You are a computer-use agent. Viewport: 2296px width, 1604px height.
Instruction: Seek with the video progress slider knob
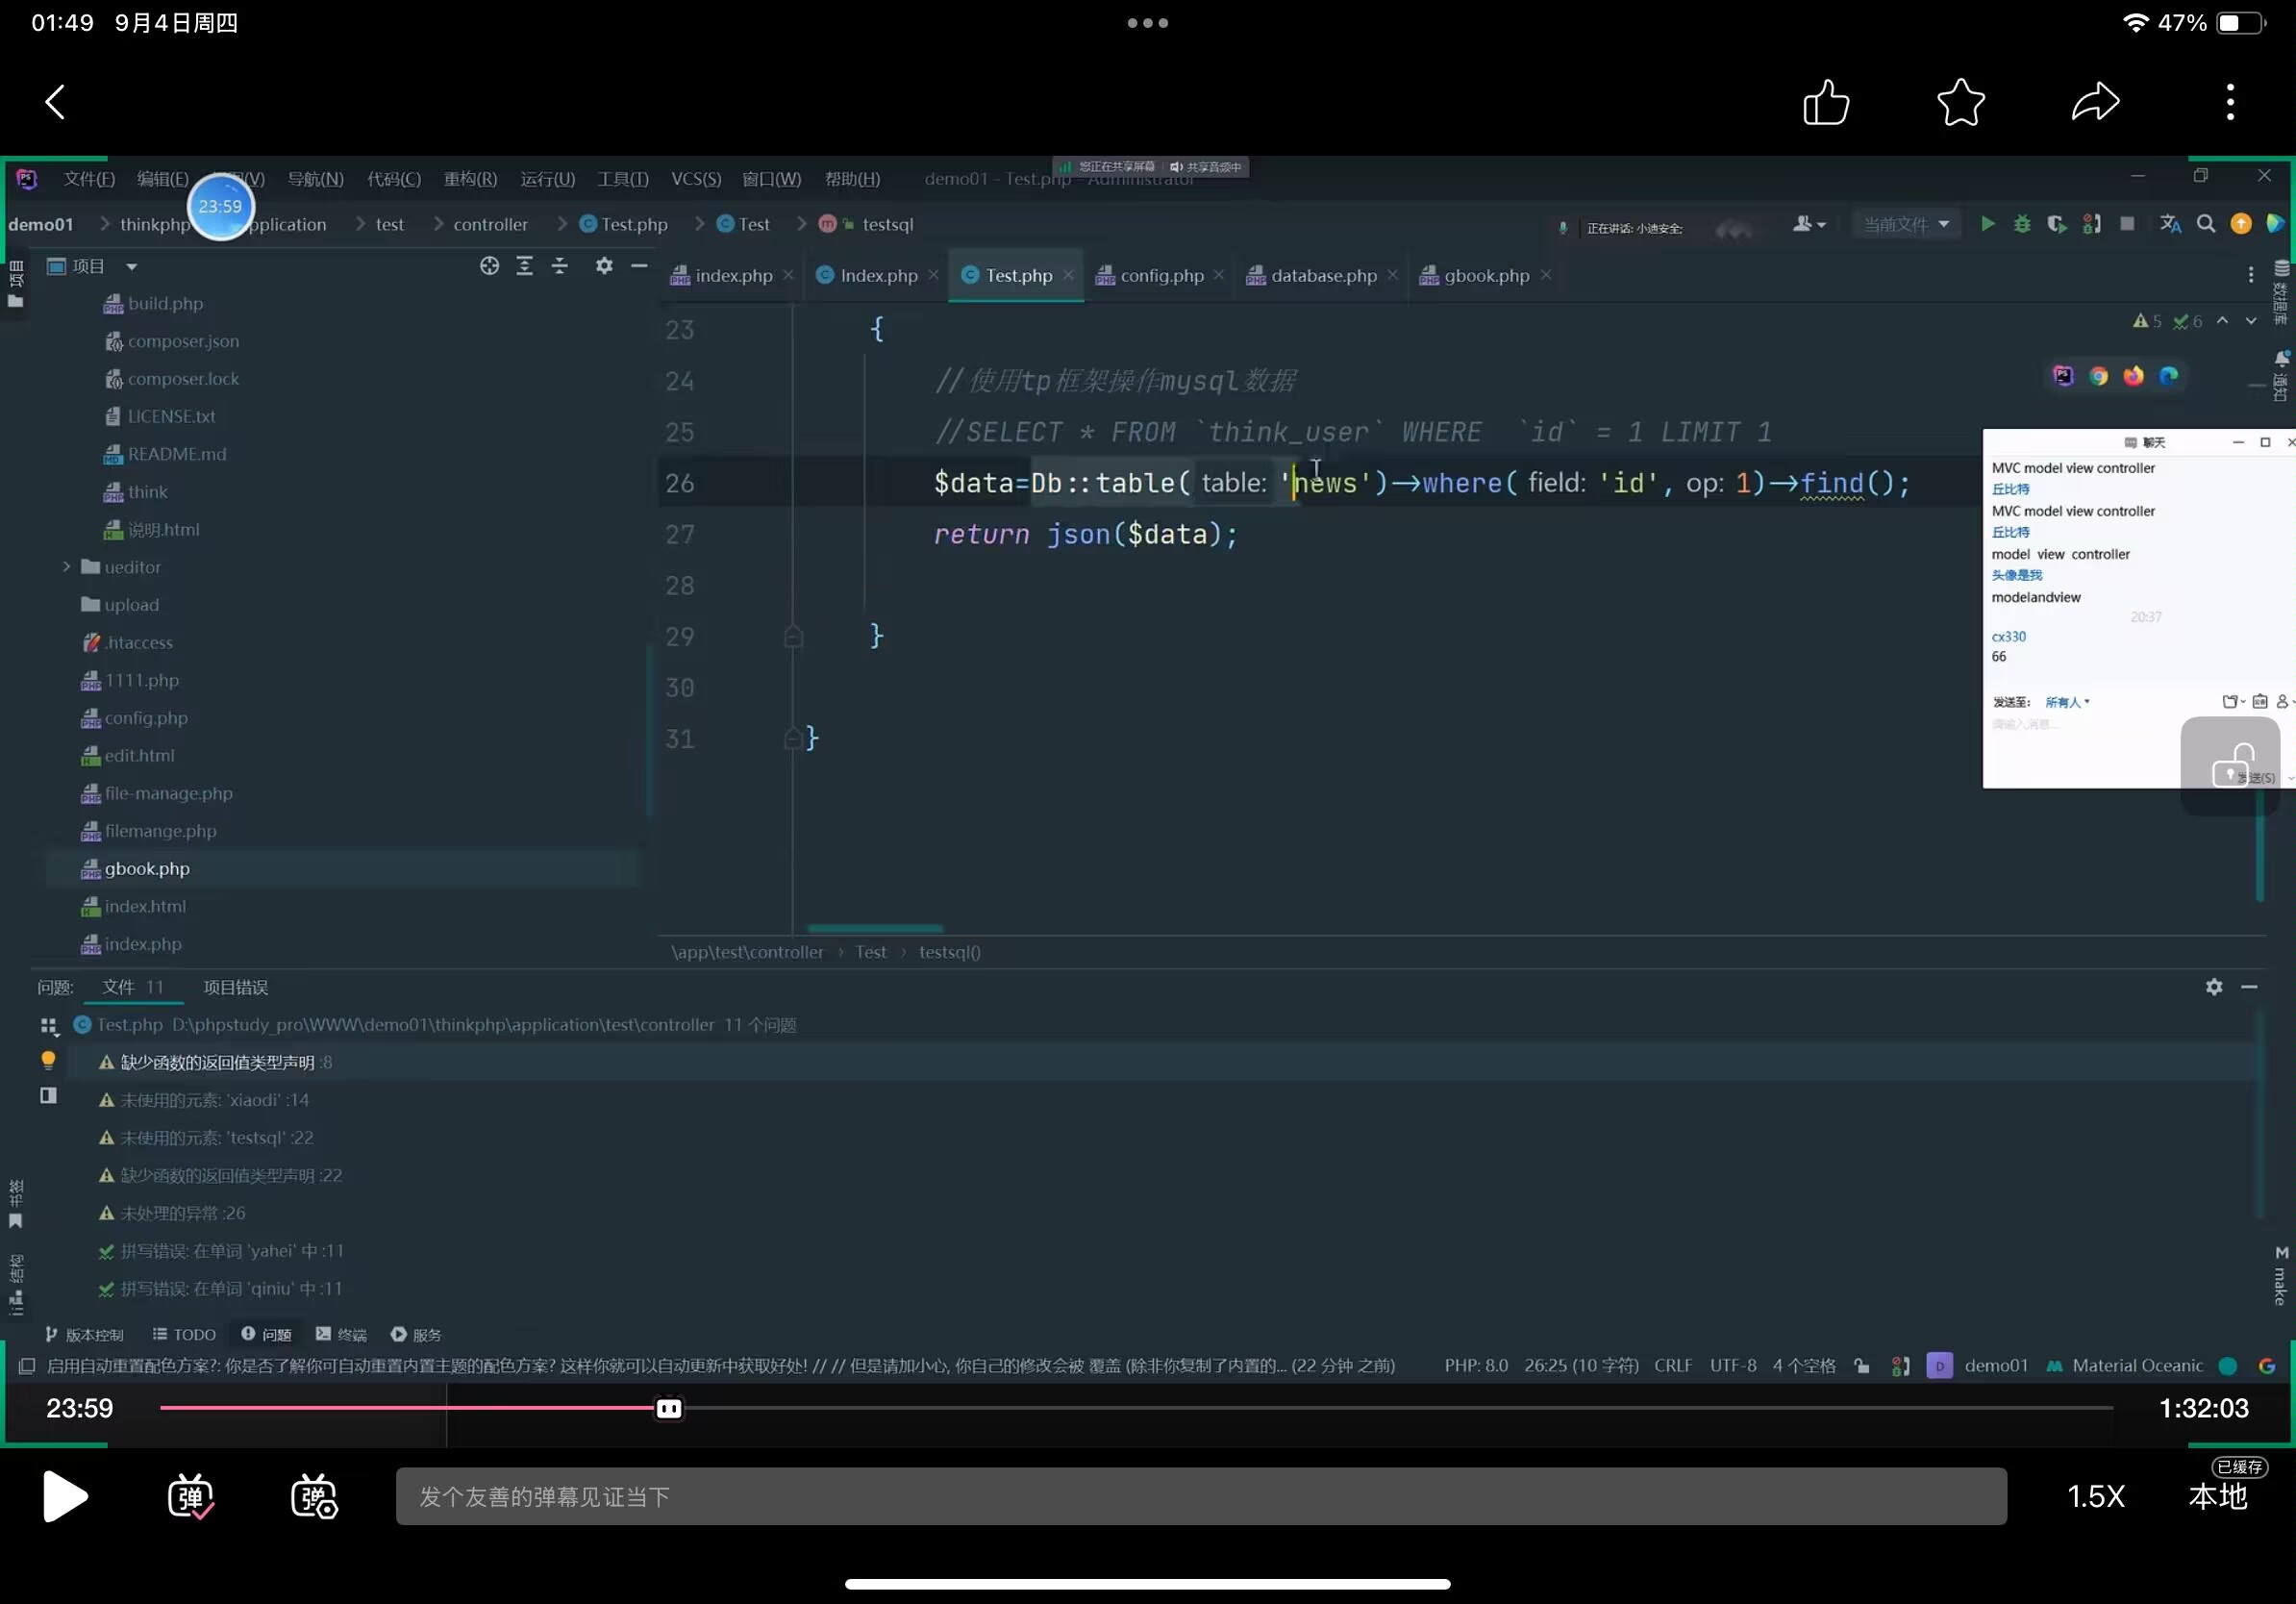[669, 1408]
